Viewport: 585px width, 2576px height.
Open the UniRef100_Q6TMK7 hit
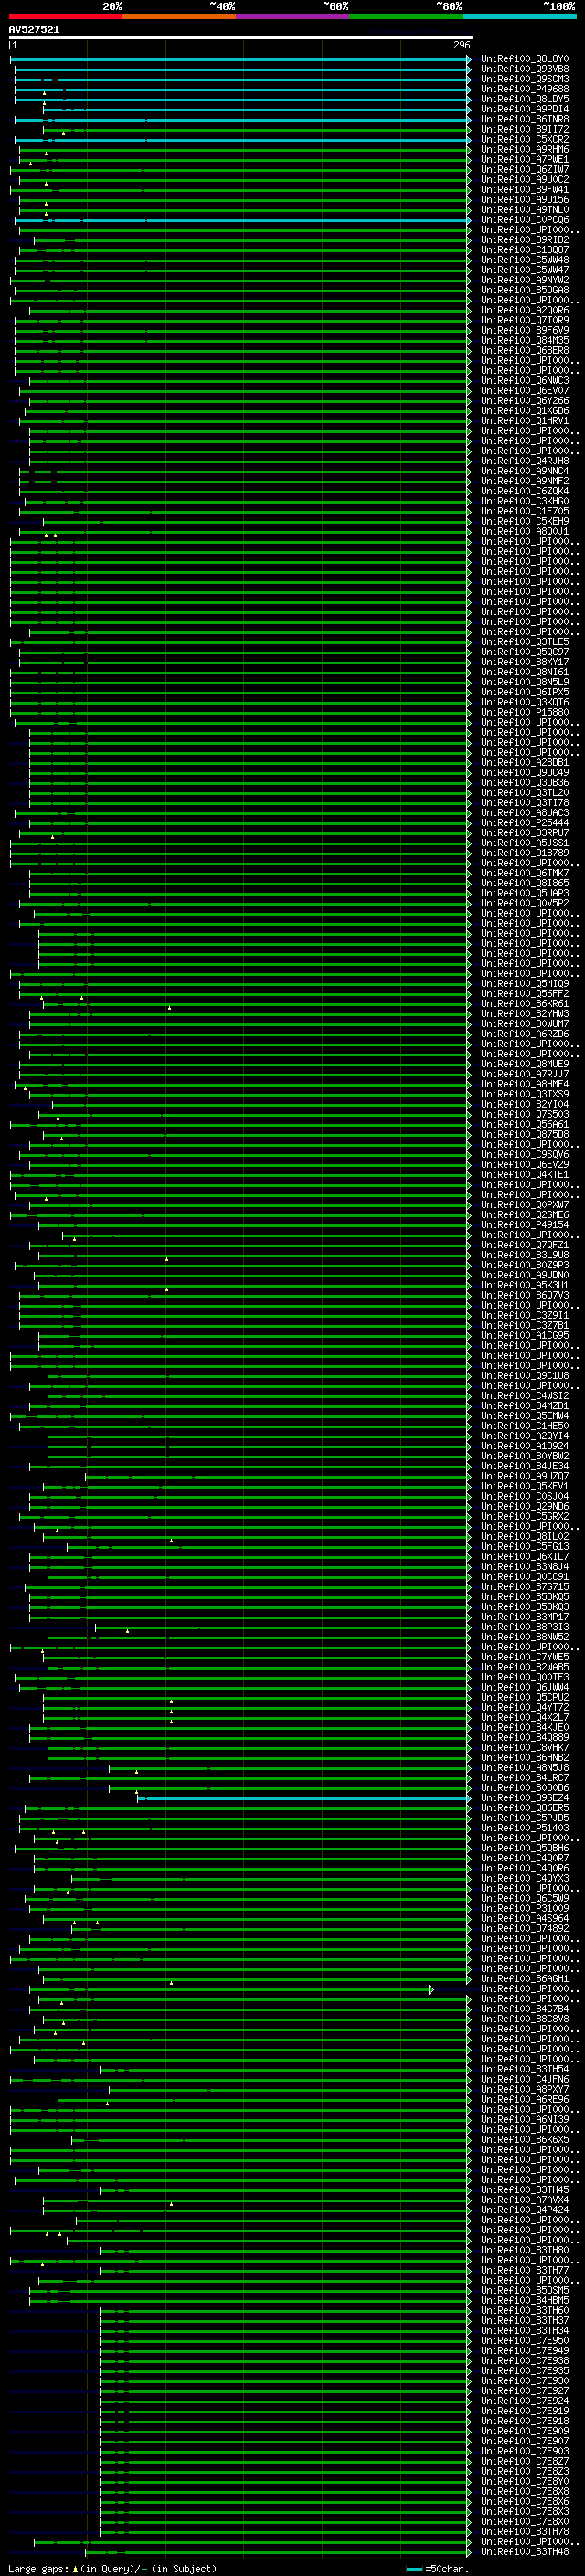pos(524,873)
